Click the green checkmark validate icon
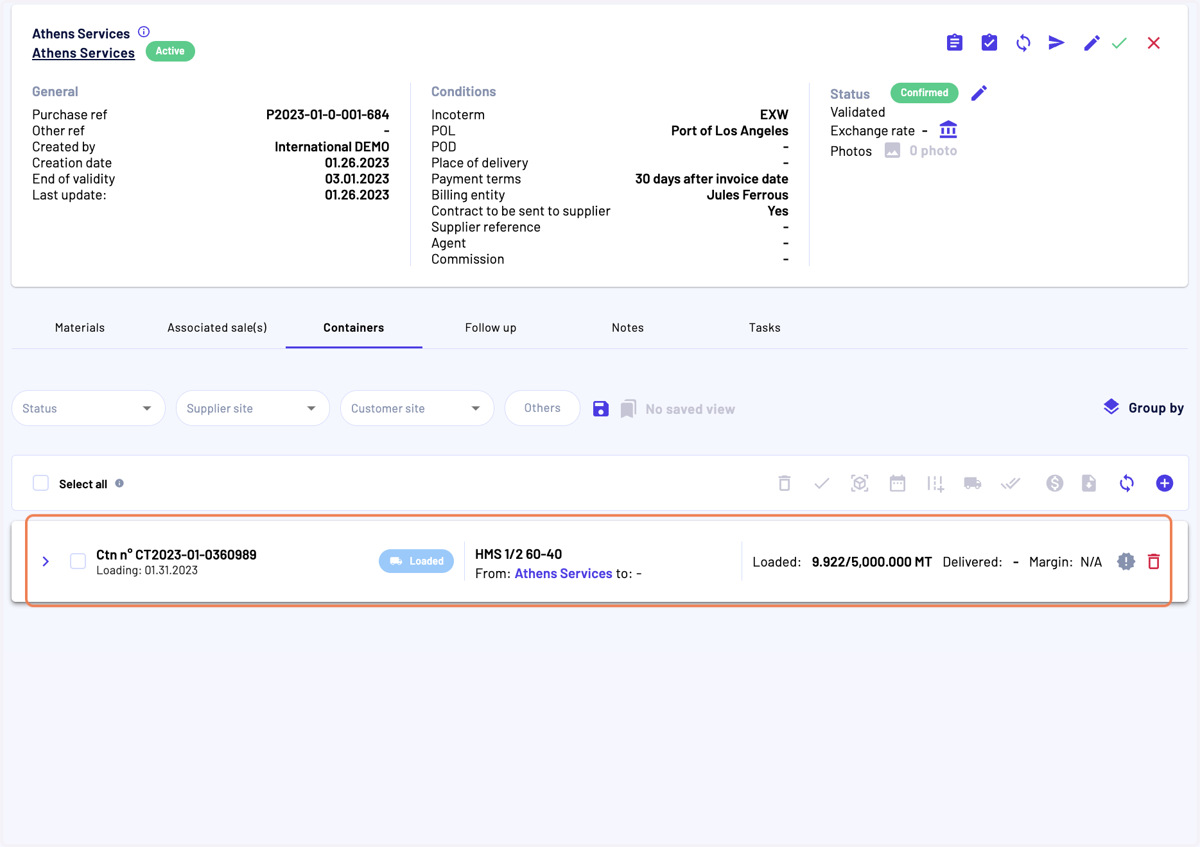 coord(1120,43)
